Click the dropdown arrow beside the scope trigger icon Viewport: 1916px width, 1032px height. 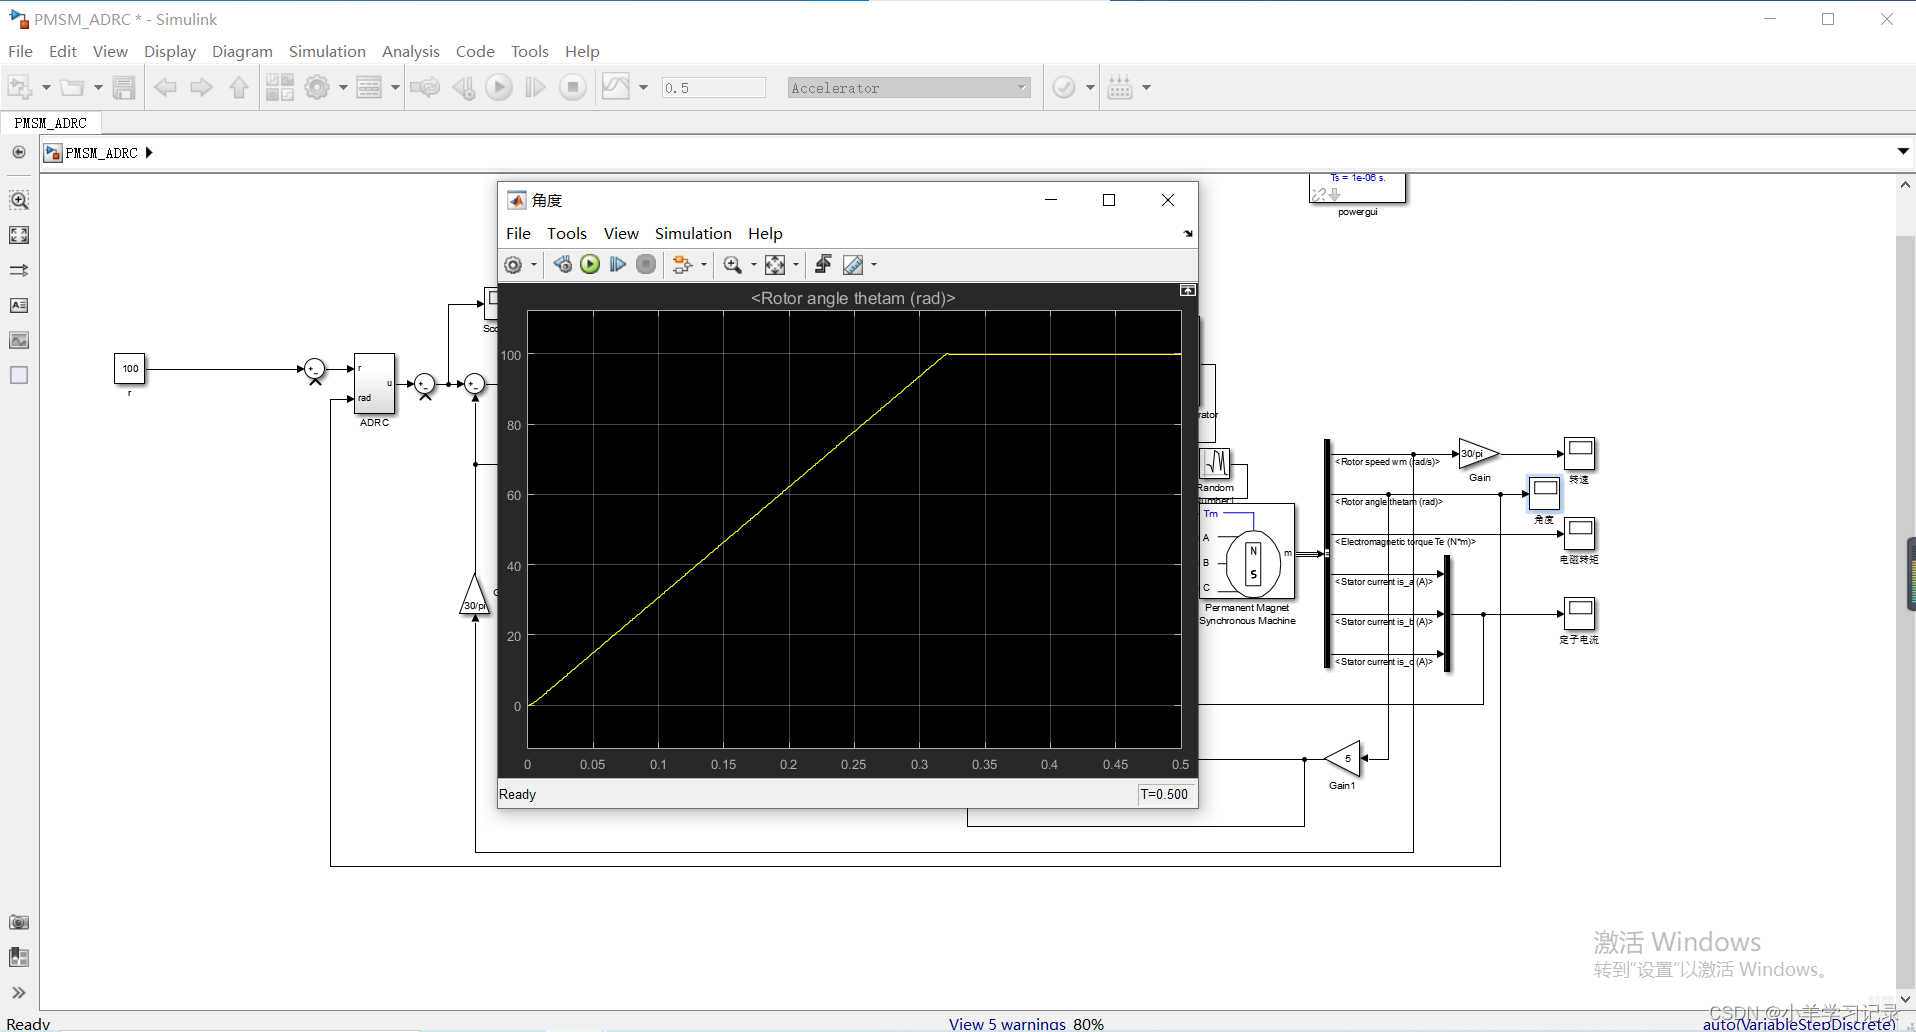(874, 264)
